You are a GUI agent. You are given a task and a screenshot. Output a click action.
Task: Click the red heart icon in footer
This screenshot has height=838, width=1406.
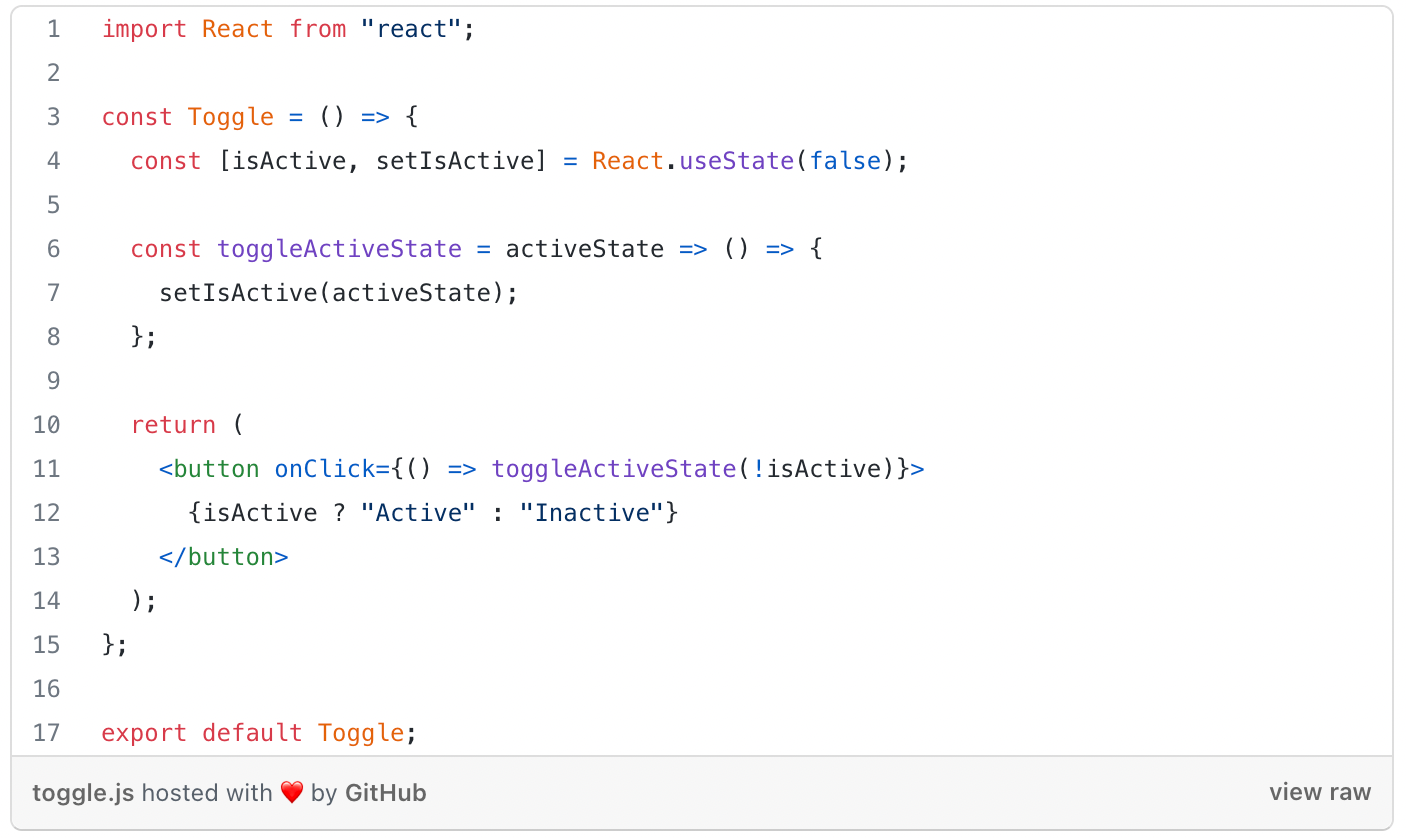[291, 793]
